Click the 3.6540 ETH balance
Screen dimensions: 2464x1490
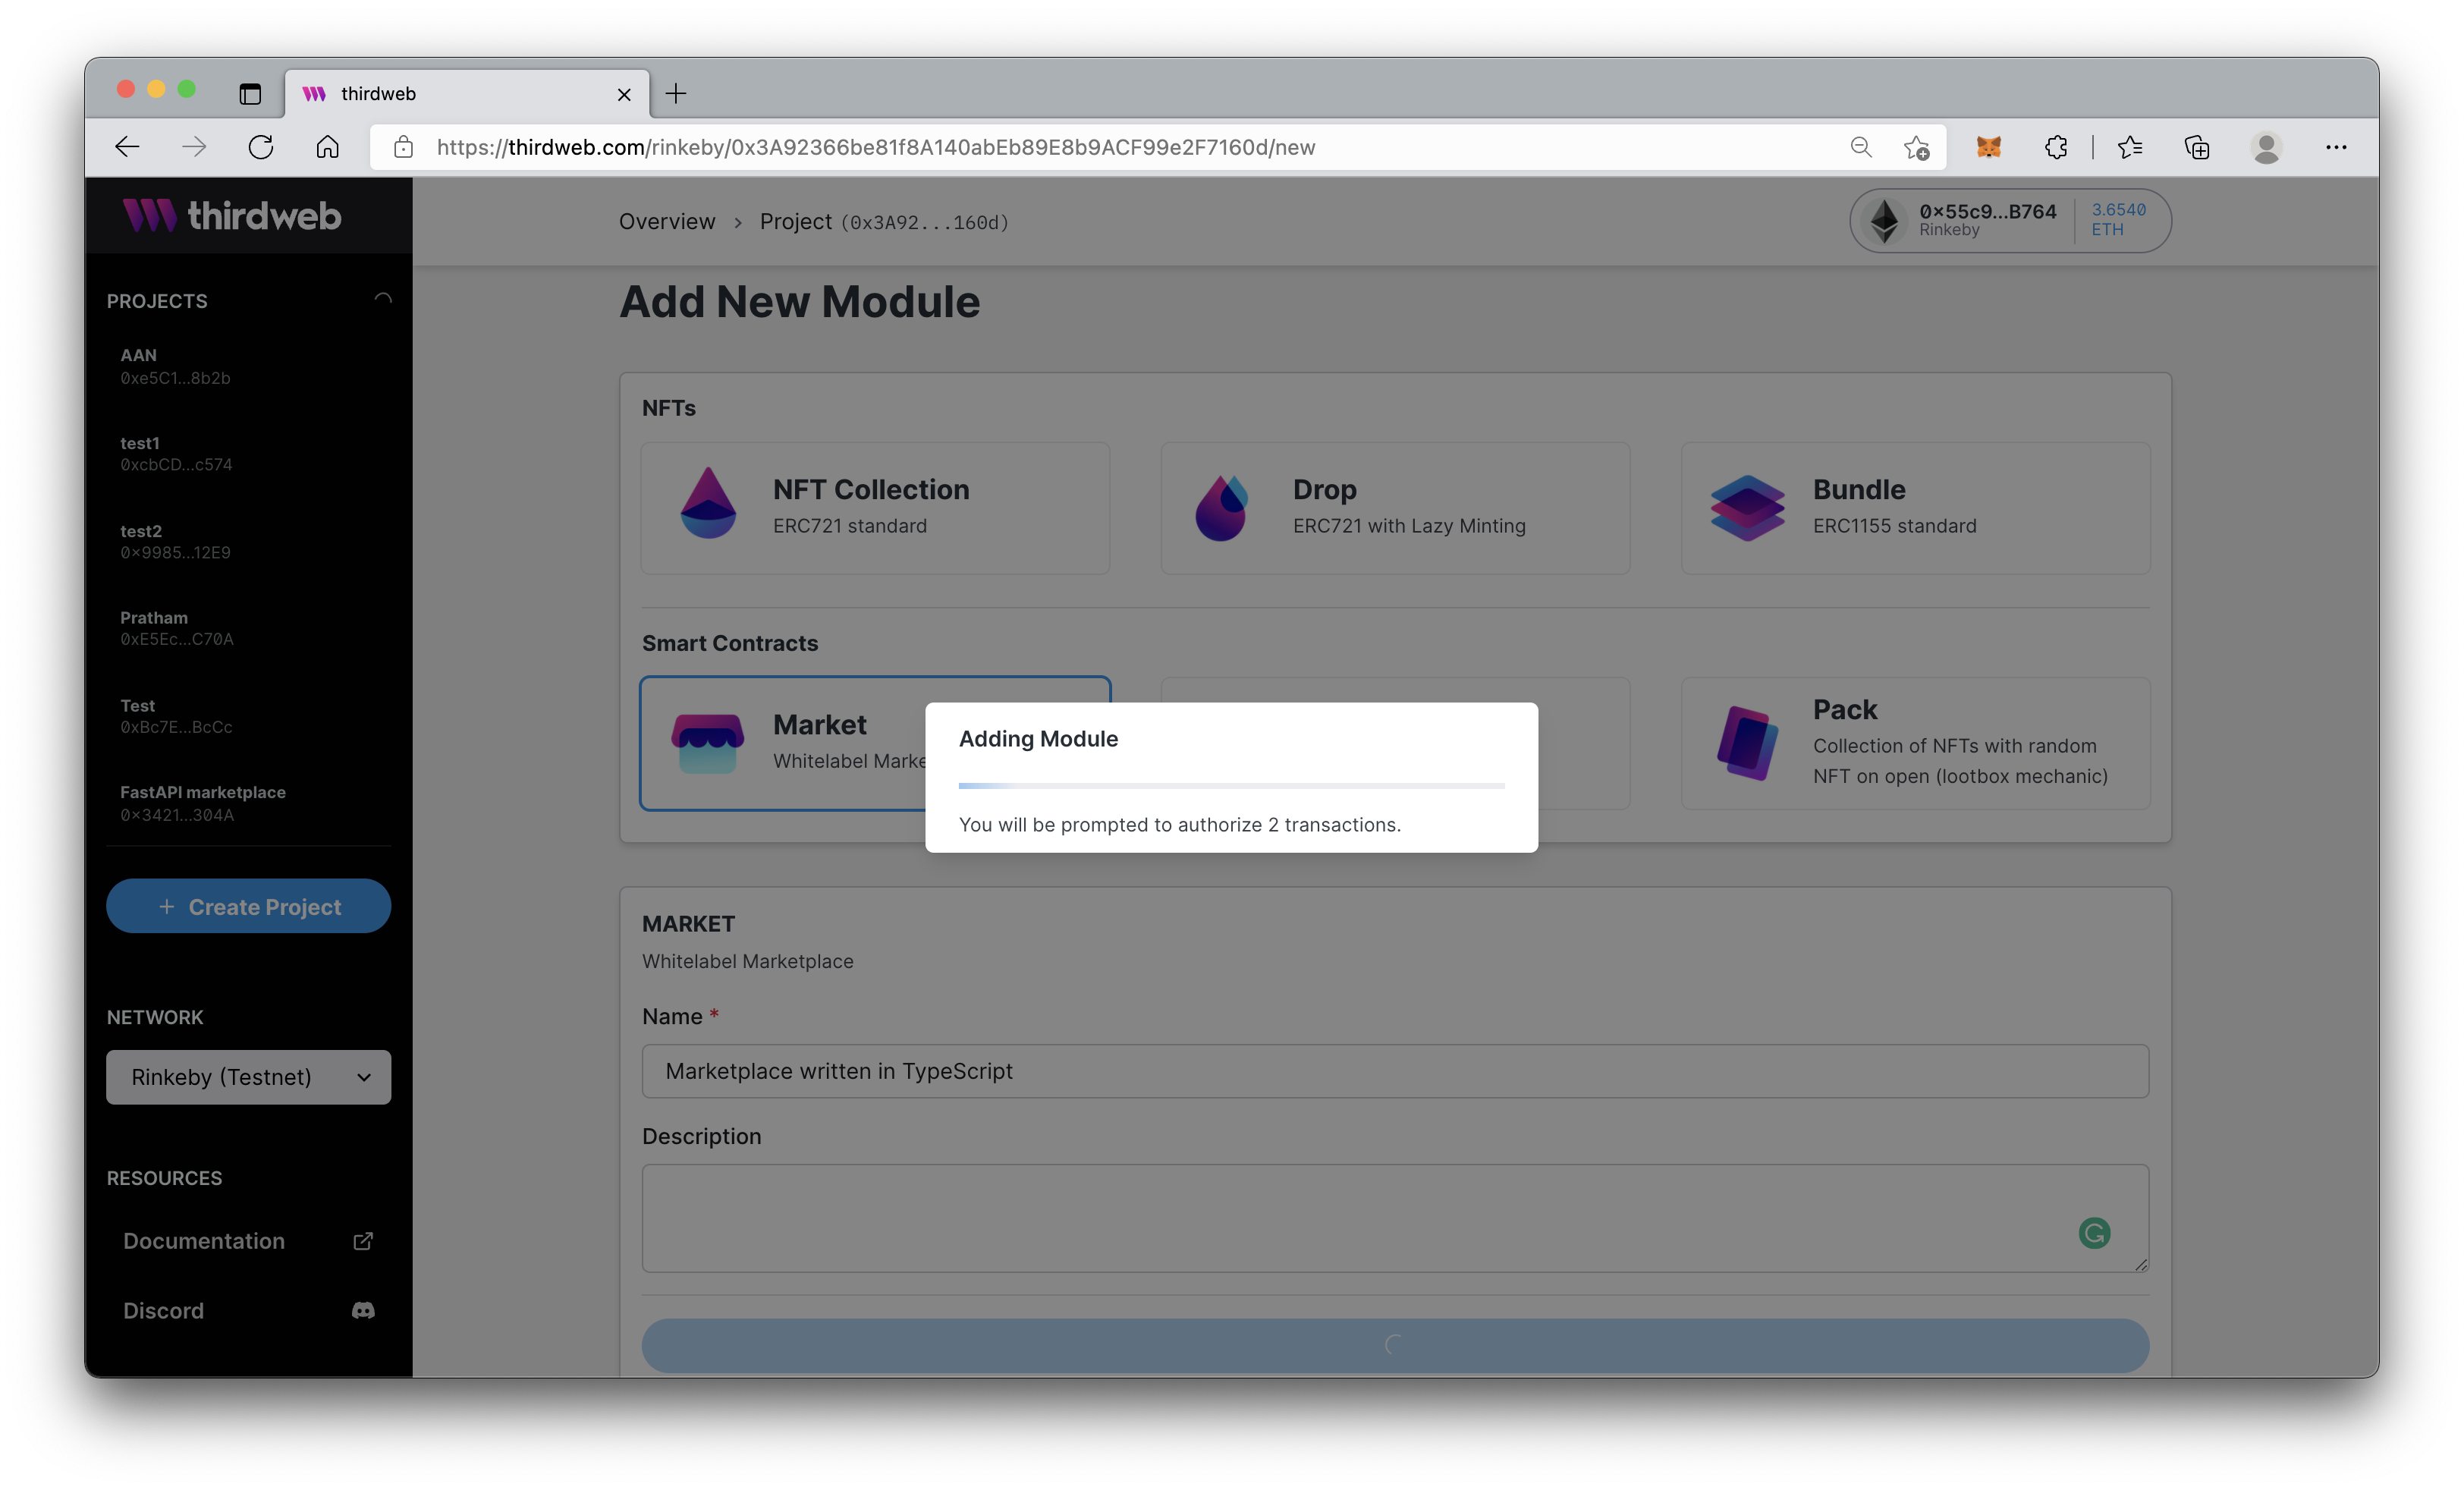(x=2118, y=220)
